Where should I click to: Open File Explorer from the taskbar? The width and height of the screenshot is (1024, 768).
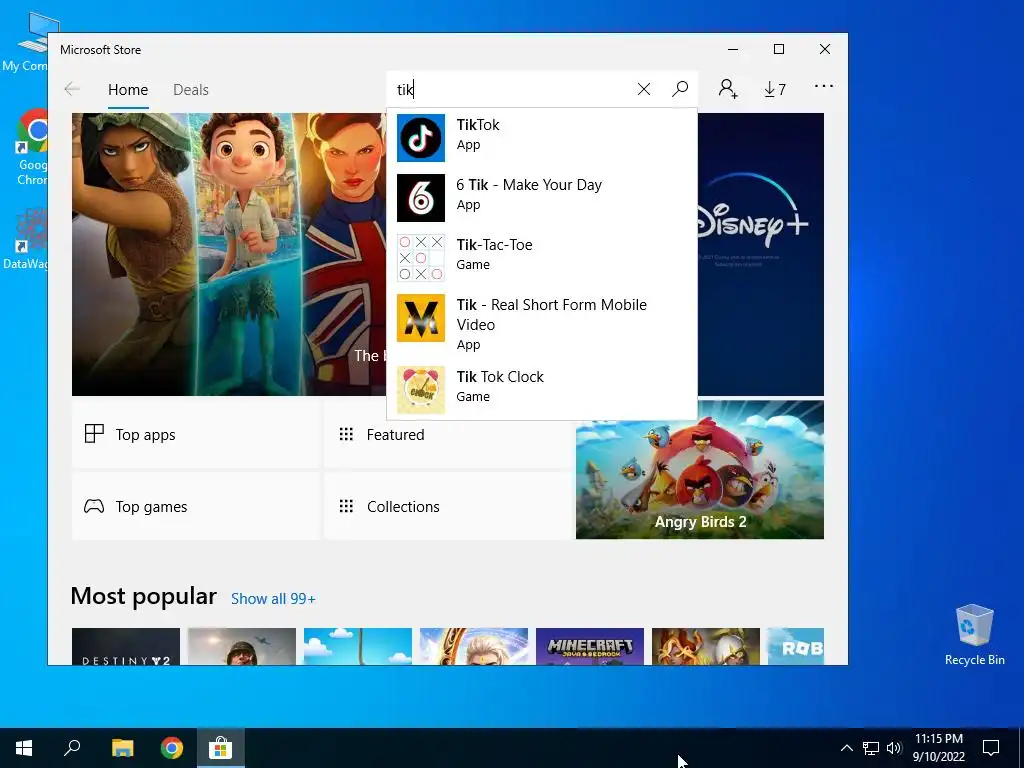click(122, 748)
